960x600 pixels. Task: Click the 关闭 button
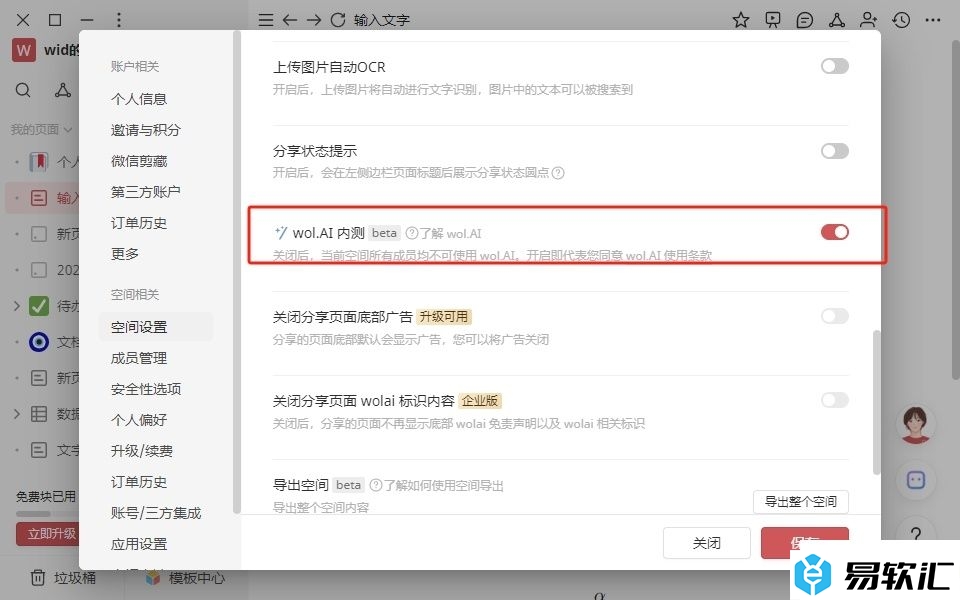click(x=707, y=543)
